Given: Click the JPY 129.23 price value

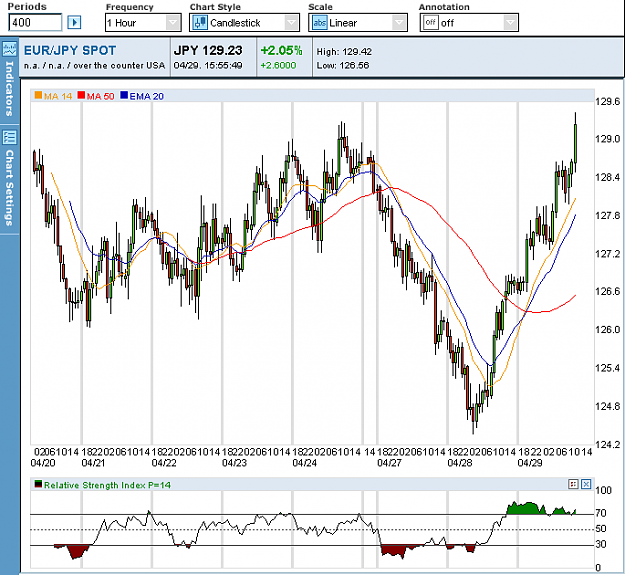Looking at the screenshot, I should tap(208, 51).
